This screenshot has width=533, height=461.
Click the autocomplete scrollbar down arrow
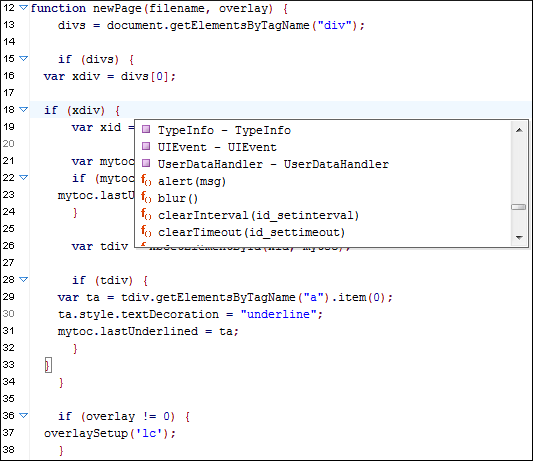[519, 237]
